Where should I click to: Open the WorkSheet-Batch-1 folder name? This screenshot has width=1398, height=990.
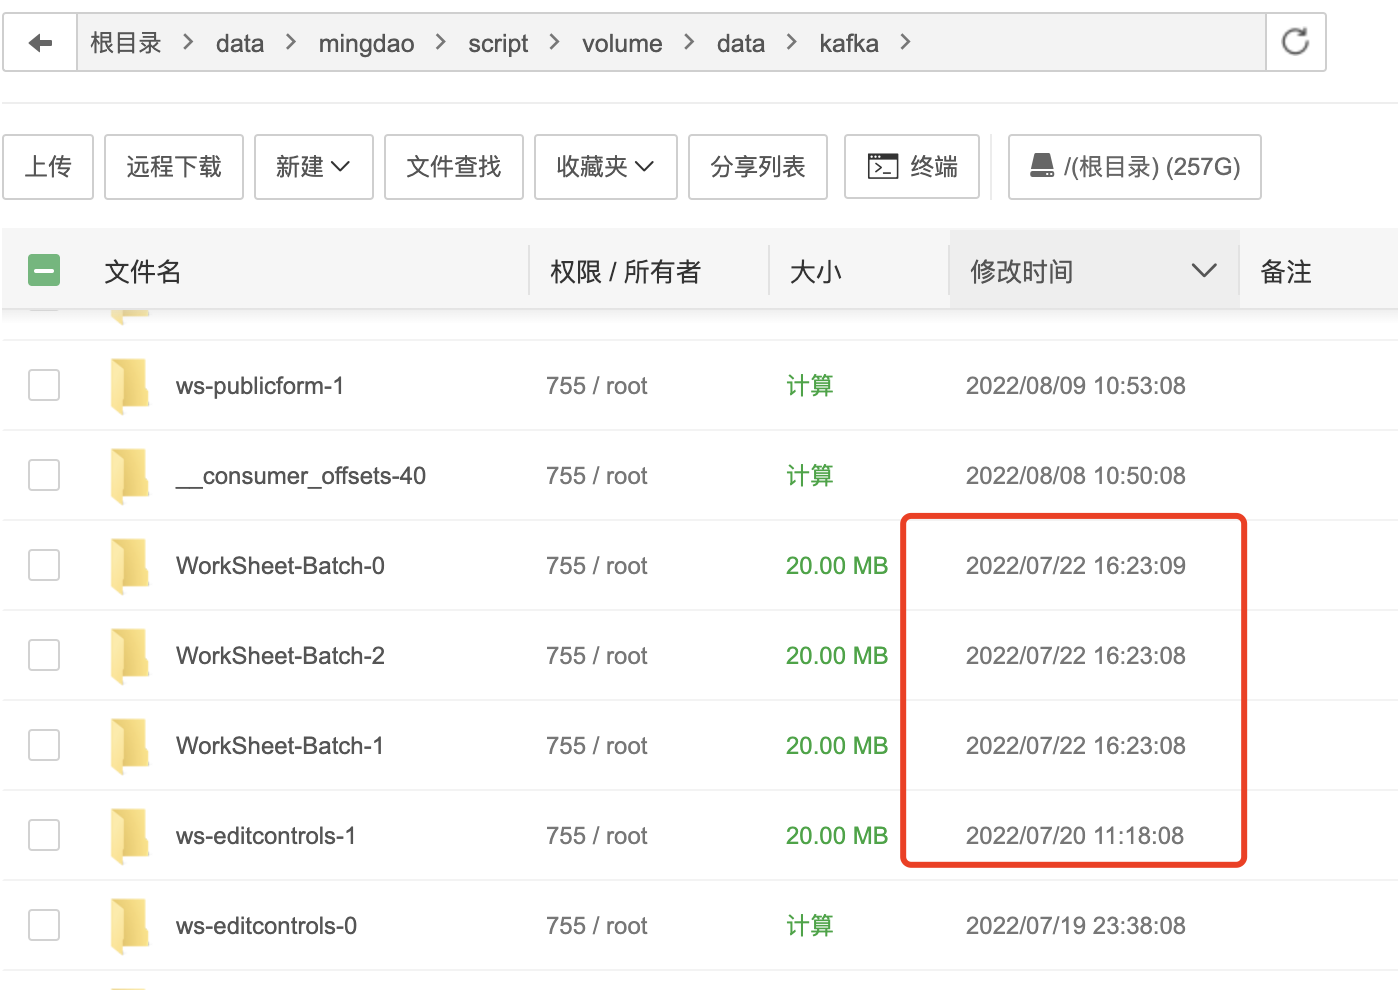pyautogui.click(x=279, y=746)
